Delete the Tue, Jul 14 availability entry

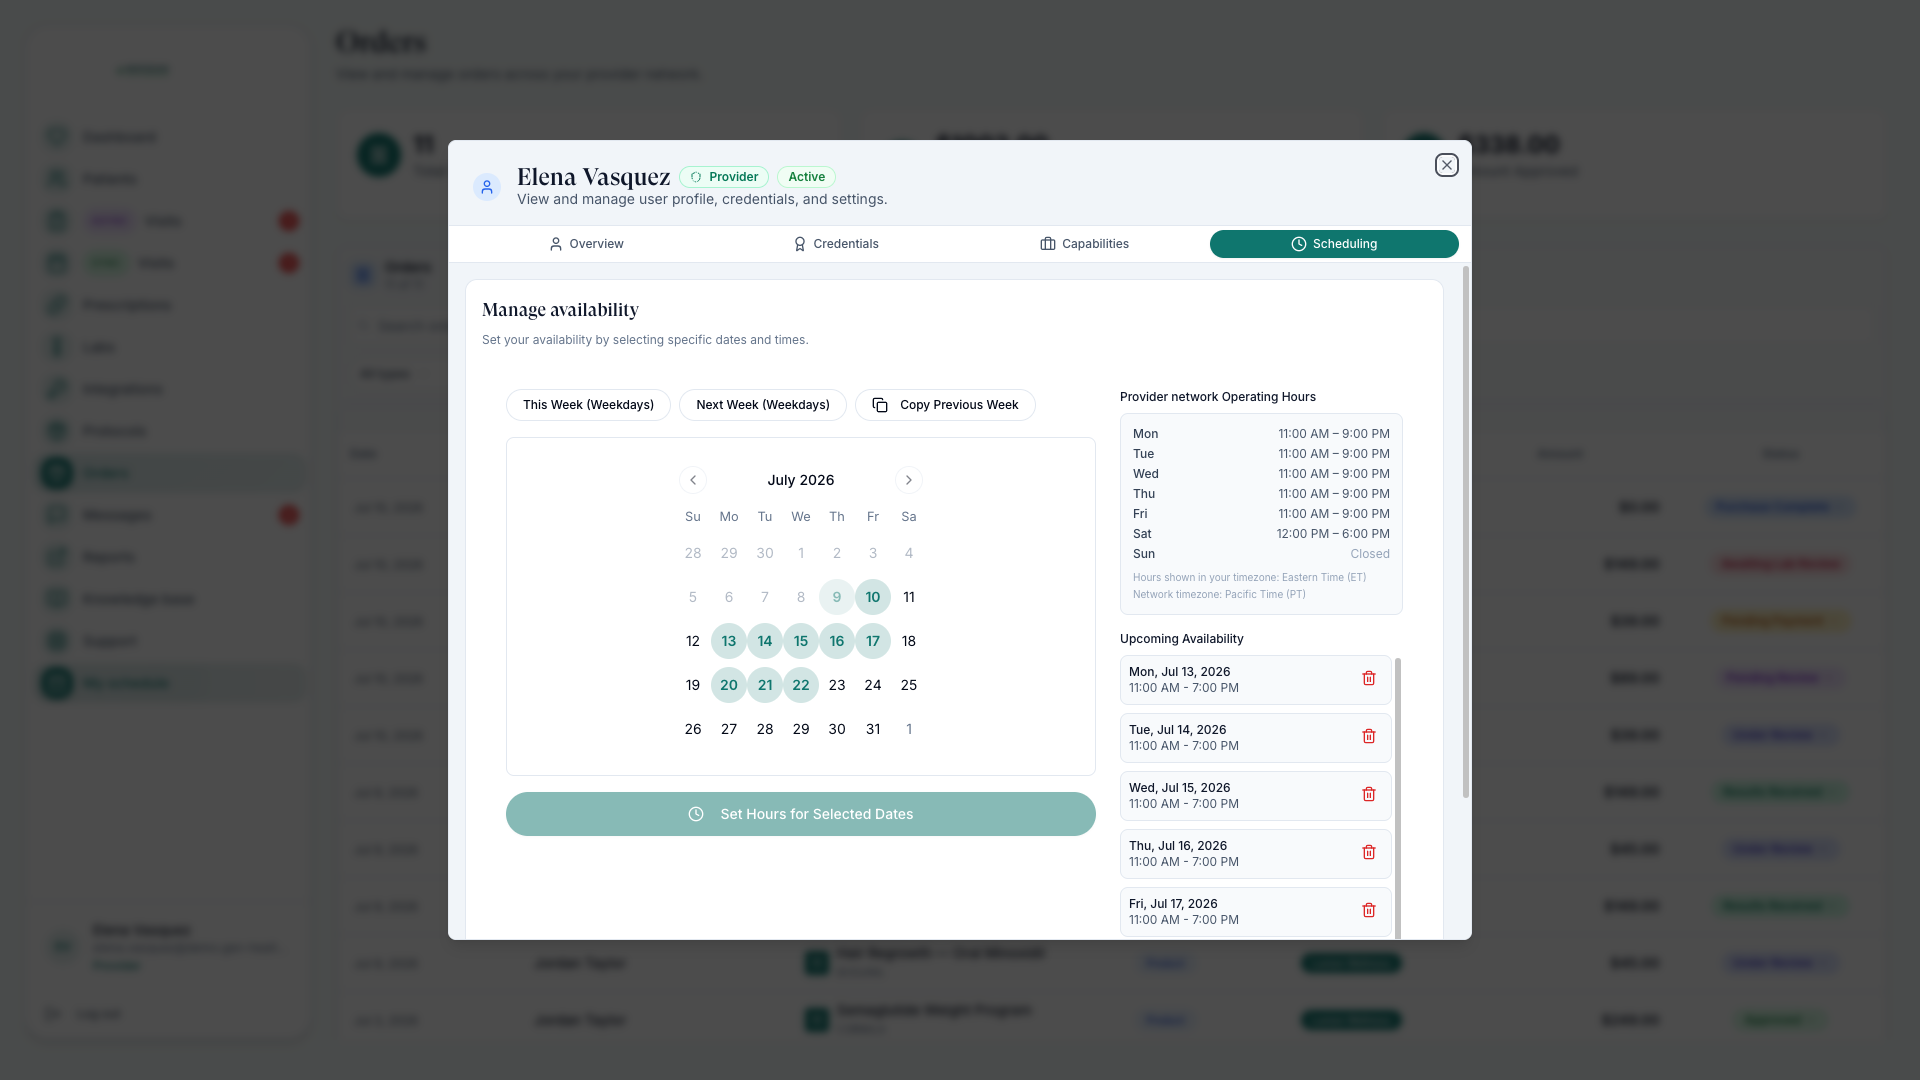point(1369,737)
